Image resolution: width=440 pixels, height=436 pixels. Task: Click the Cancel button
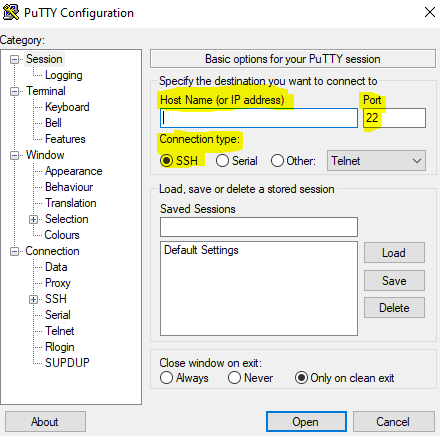click(393, 422)
